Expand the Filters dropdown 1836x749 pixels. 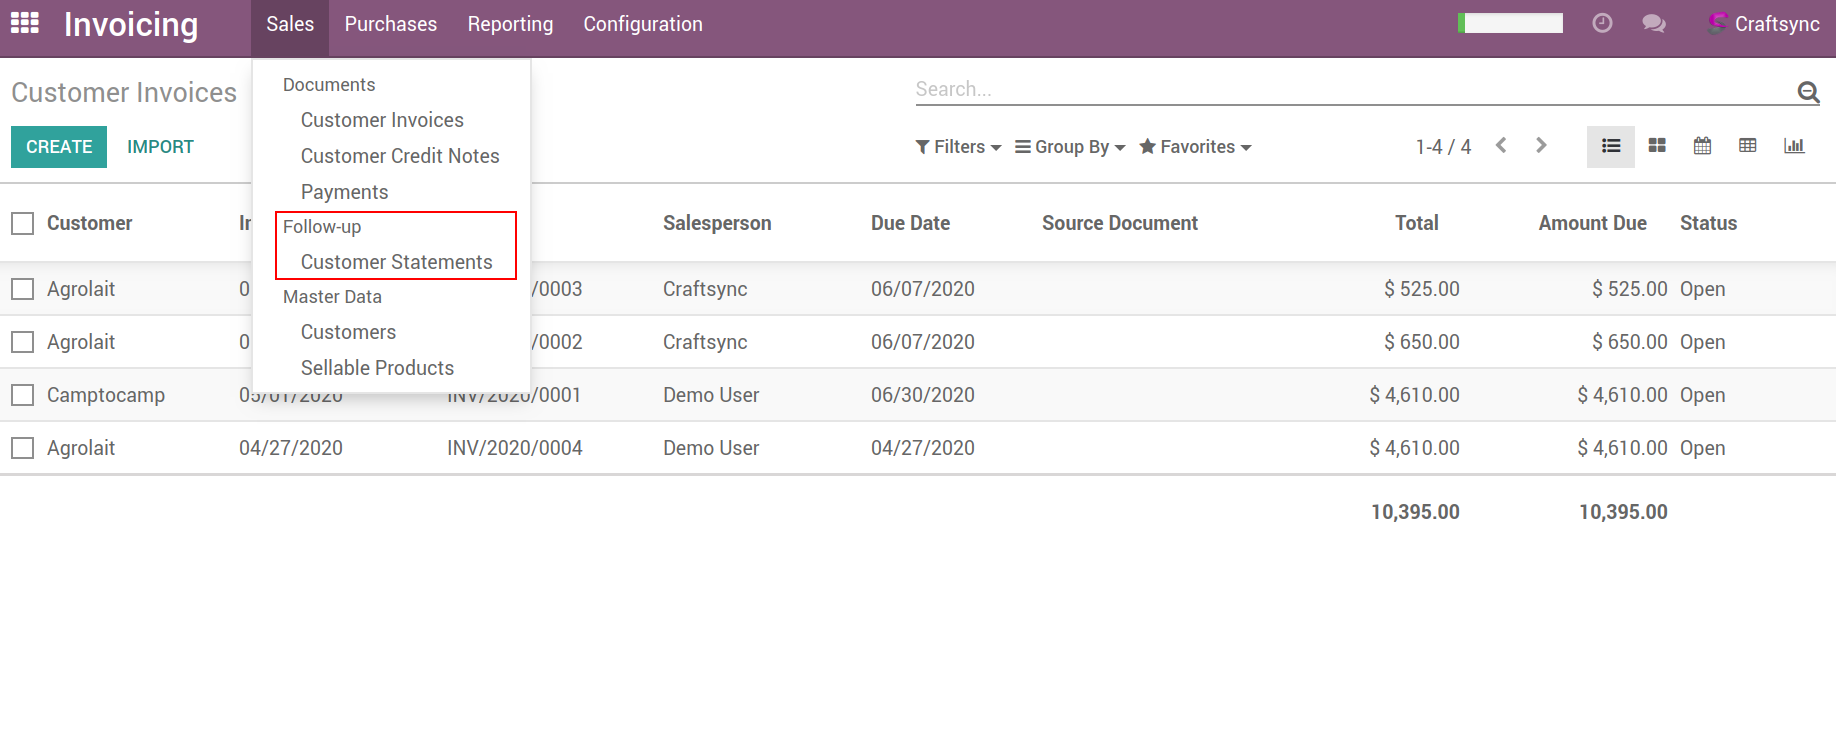coord(958,147)
